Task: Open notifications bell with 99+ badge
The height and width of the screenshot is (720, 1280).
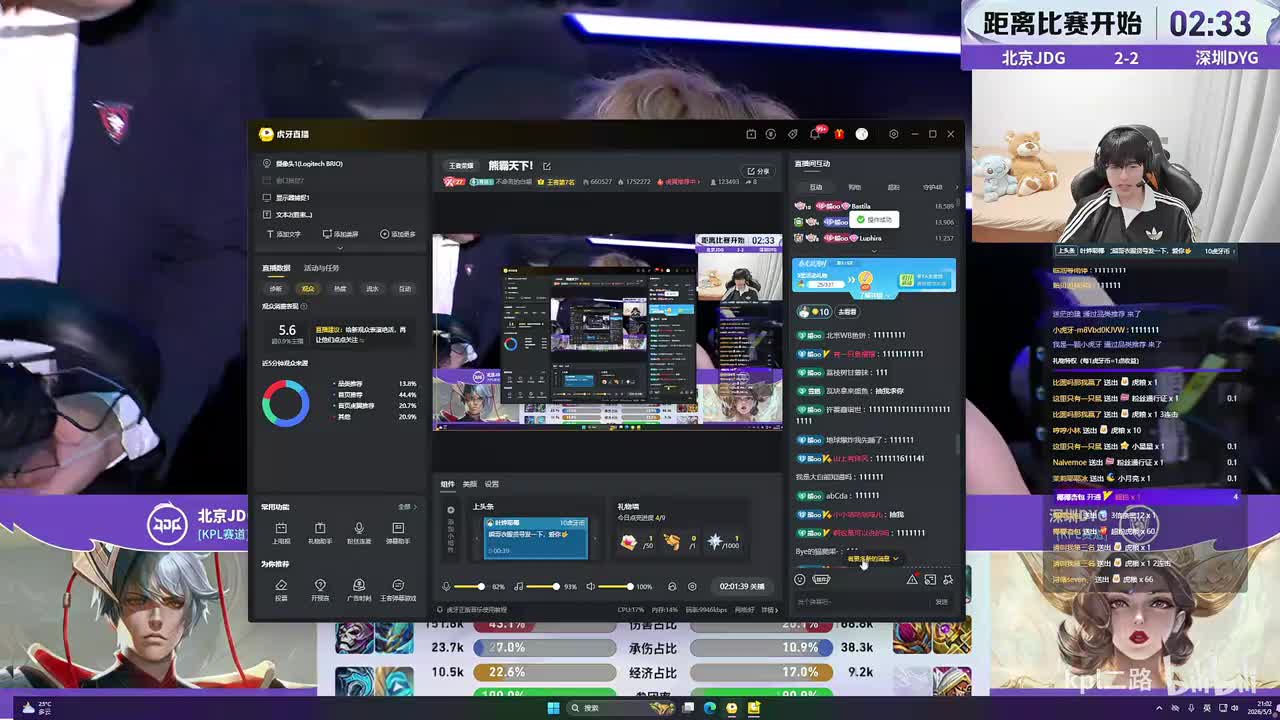Action: click(x=816, y=134)
